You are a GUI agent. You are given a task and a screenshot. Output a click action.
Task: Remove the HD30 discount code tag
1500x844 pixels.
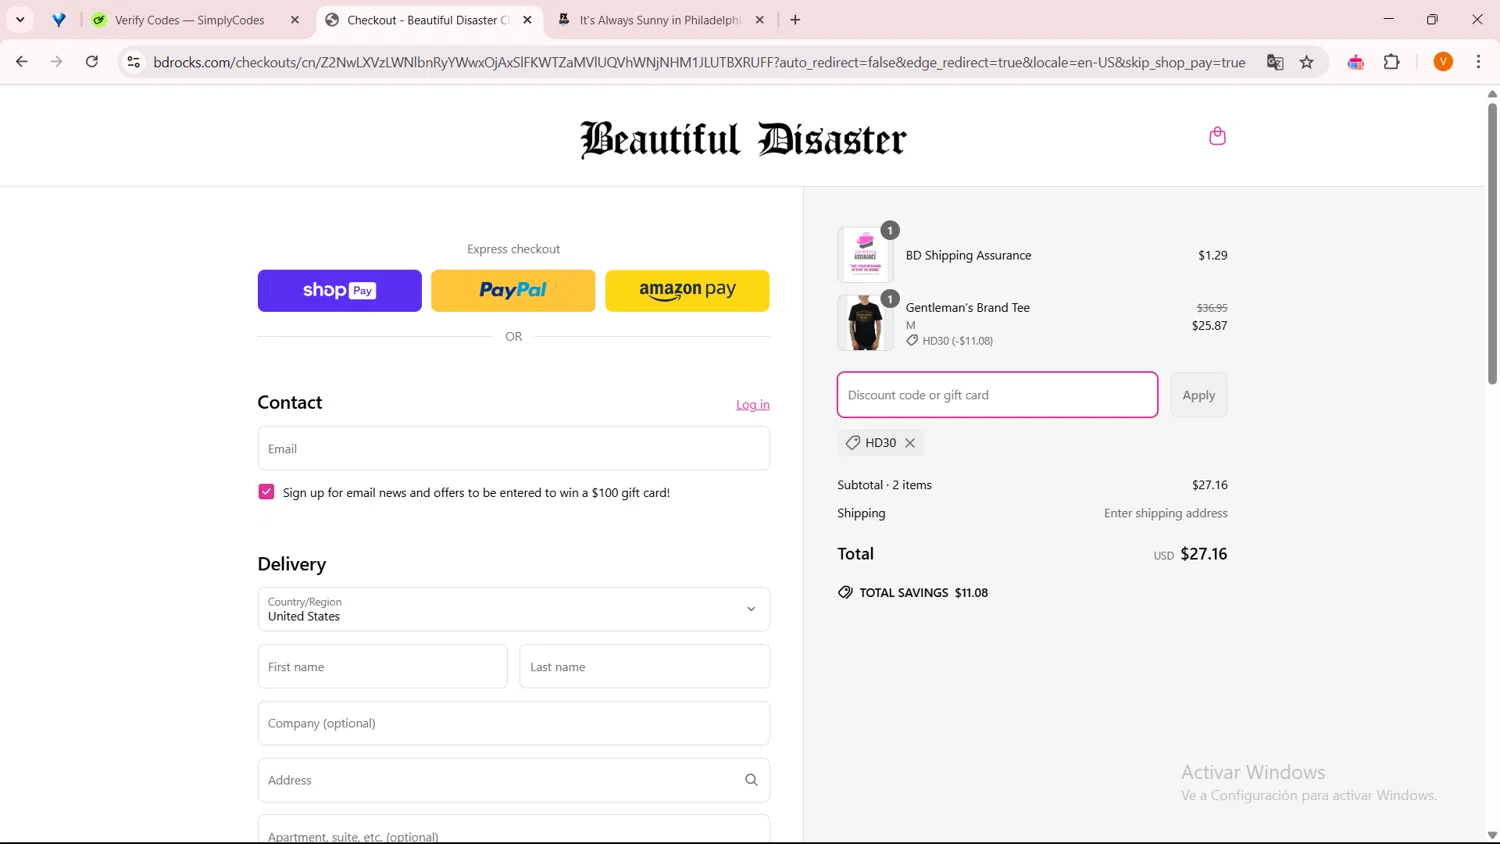coord(910,443)
